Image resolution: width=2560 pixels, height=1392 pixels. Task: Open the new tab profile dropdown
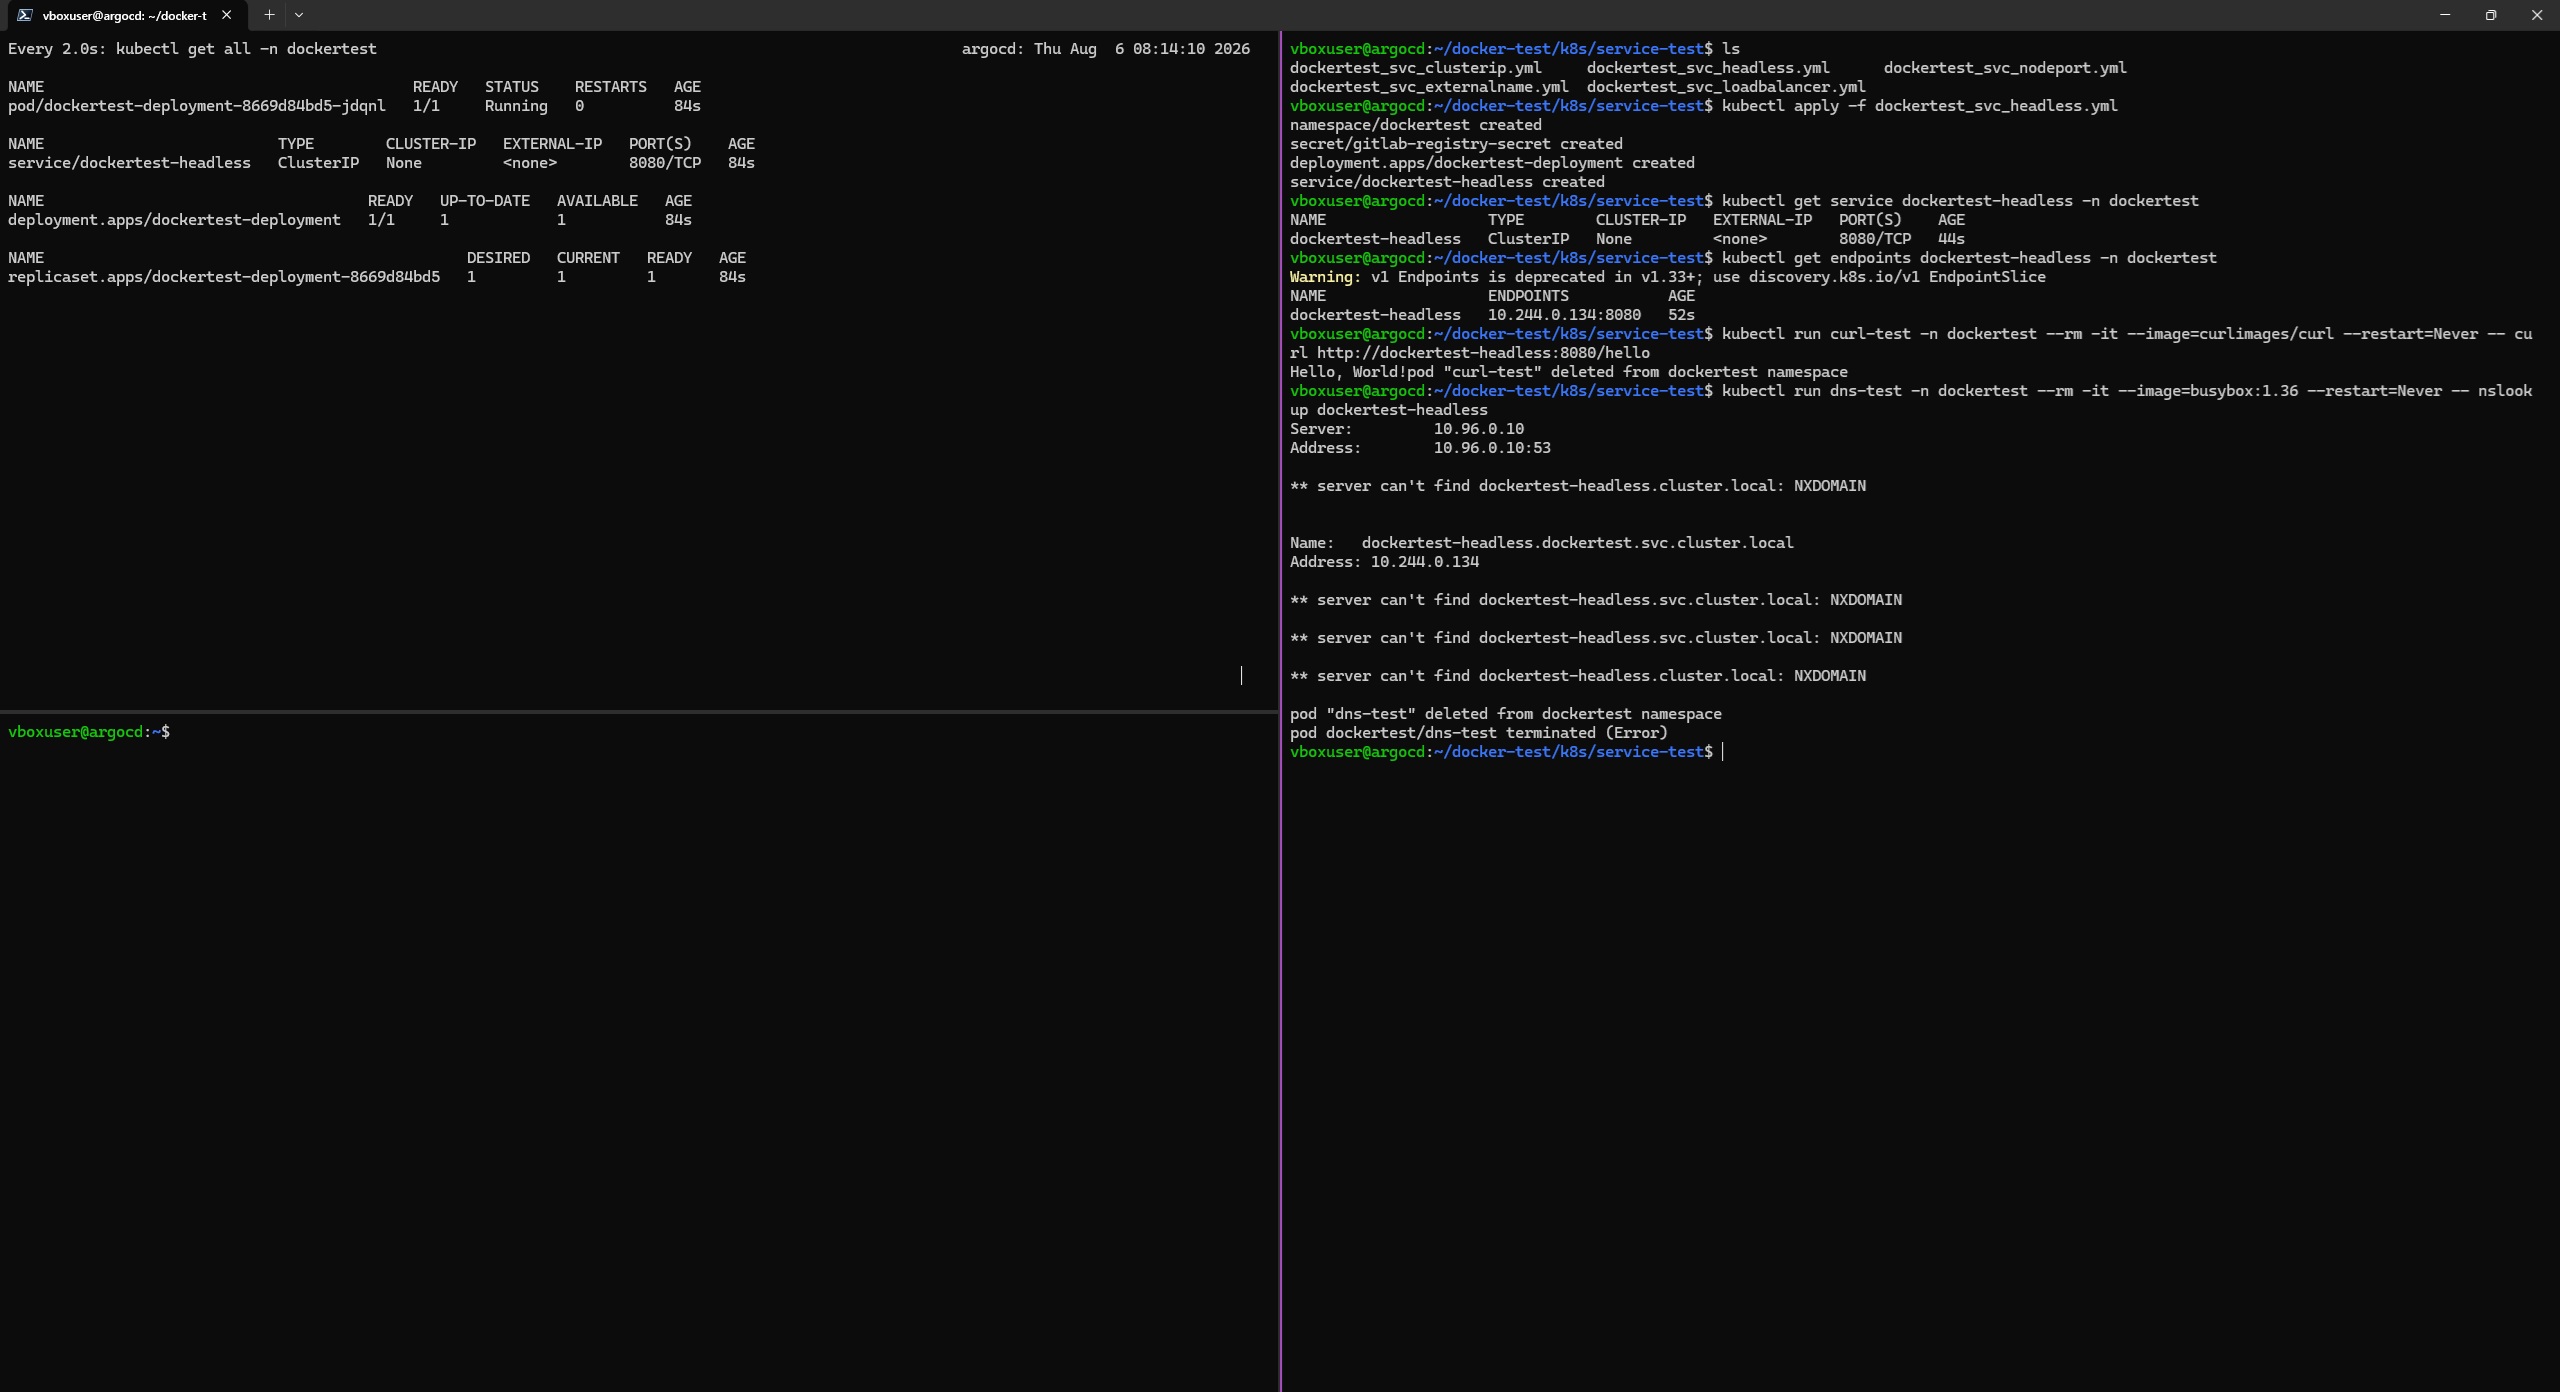coord(299,15)
